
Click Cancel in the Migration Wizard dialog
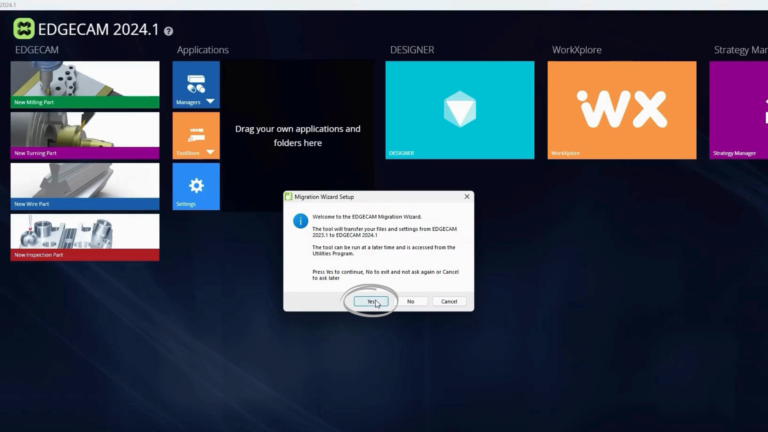pyautogui.click(x=449, y=301)
